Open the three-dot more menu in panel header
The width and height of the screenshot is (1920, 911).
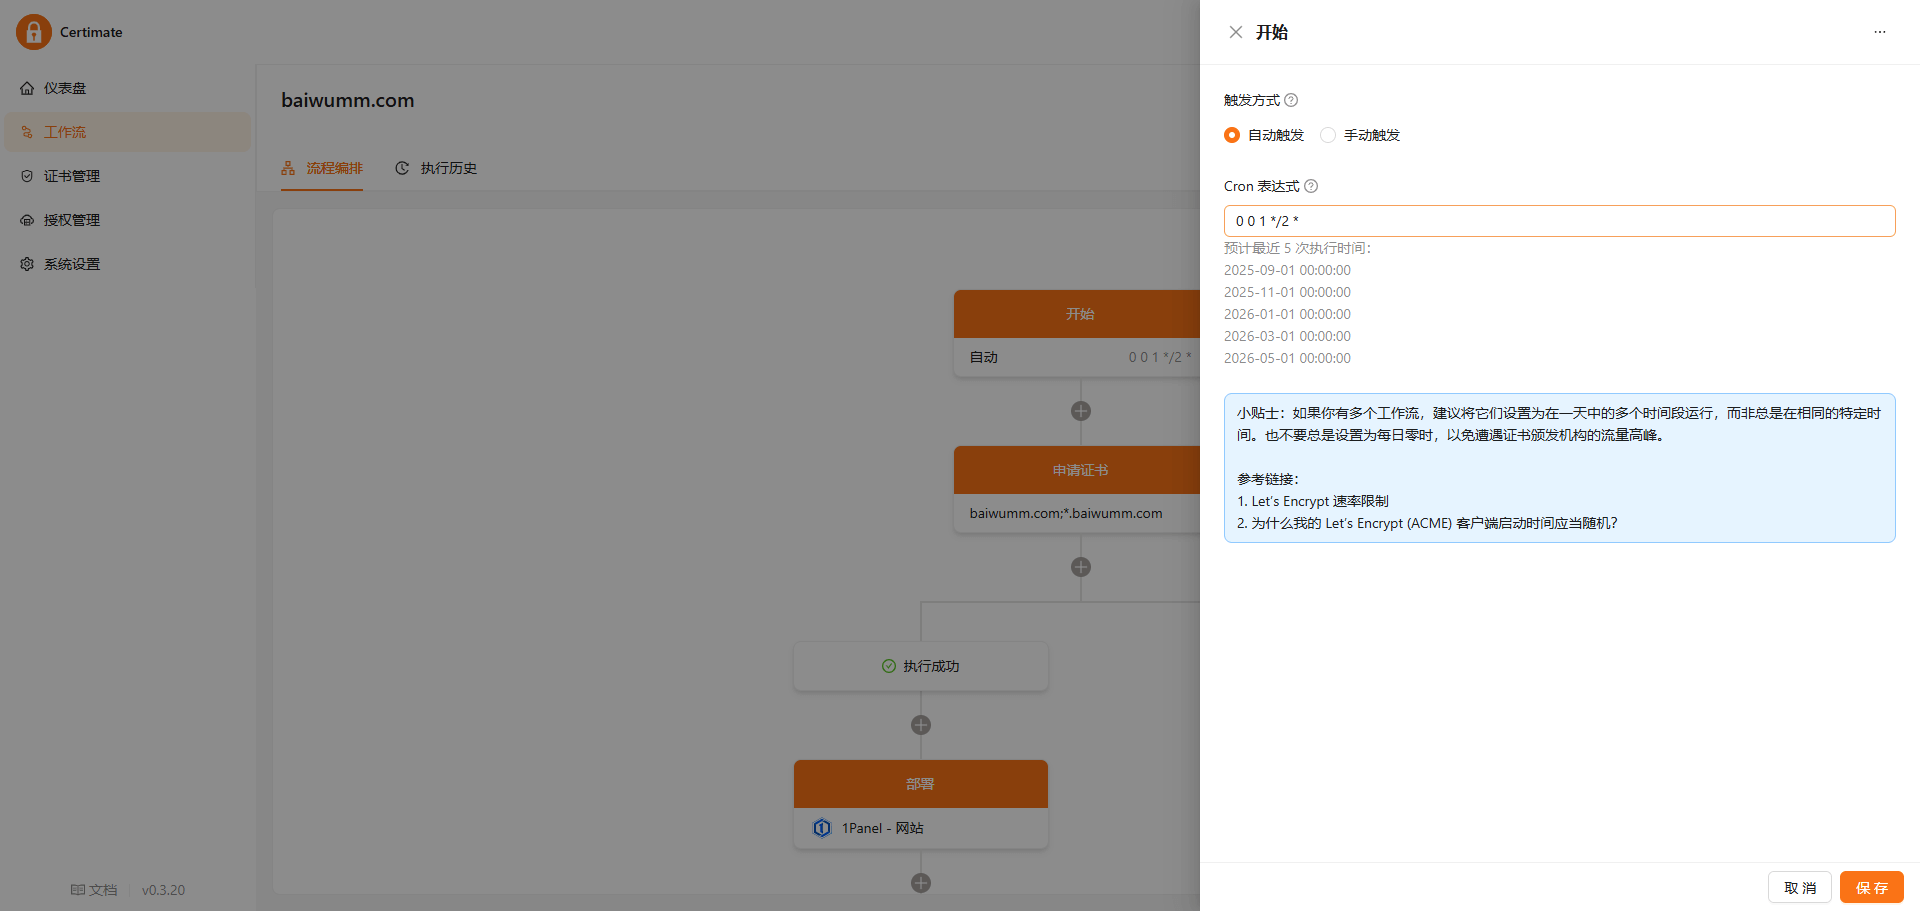tap(1880, 32)
